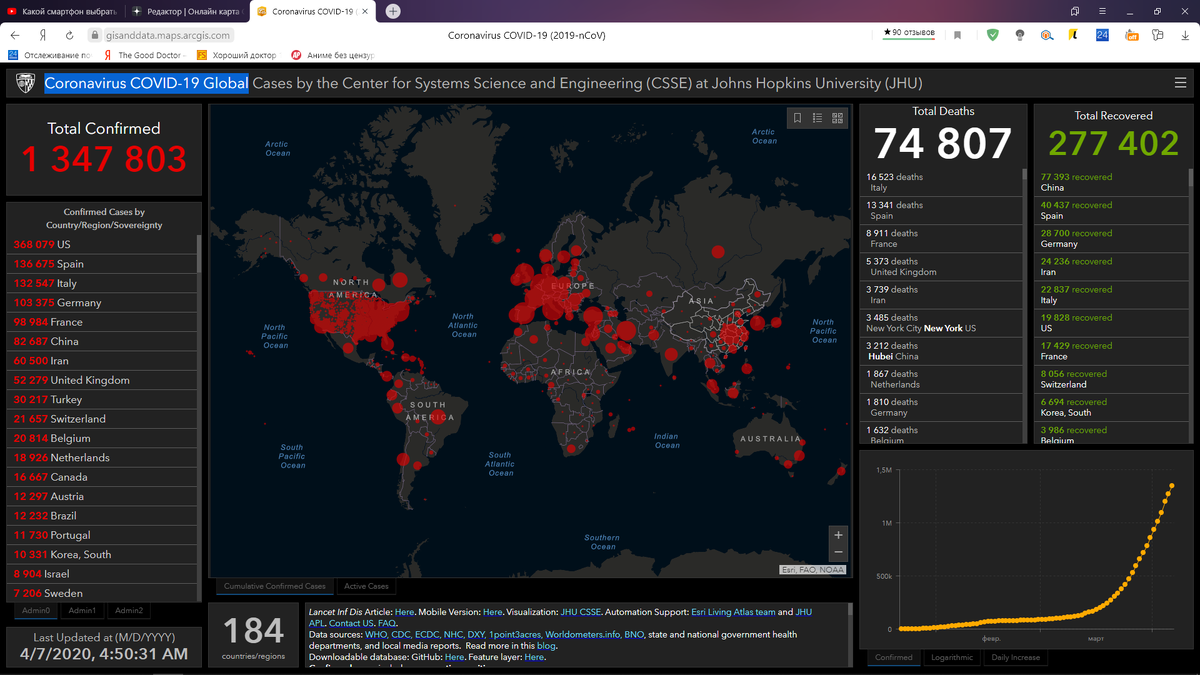
Task: Open the Esri Living Atlas team link
Action: click(x=733, y=612)
